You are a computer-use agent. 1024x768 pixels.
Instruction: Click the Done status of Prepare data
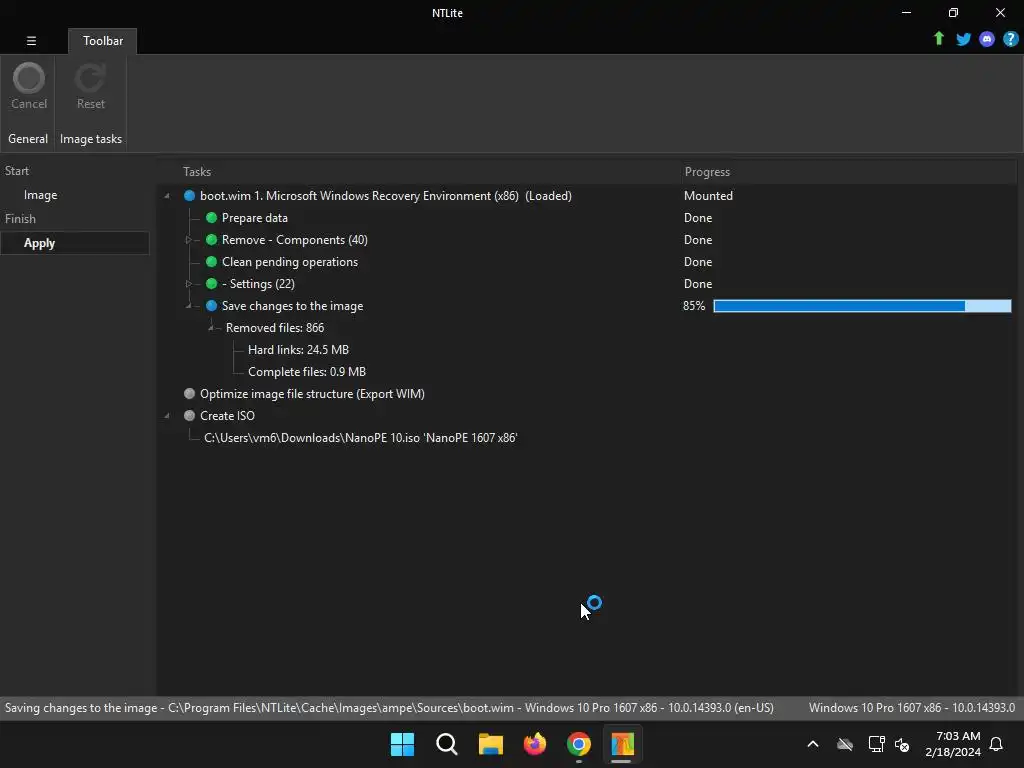[697, 217]
